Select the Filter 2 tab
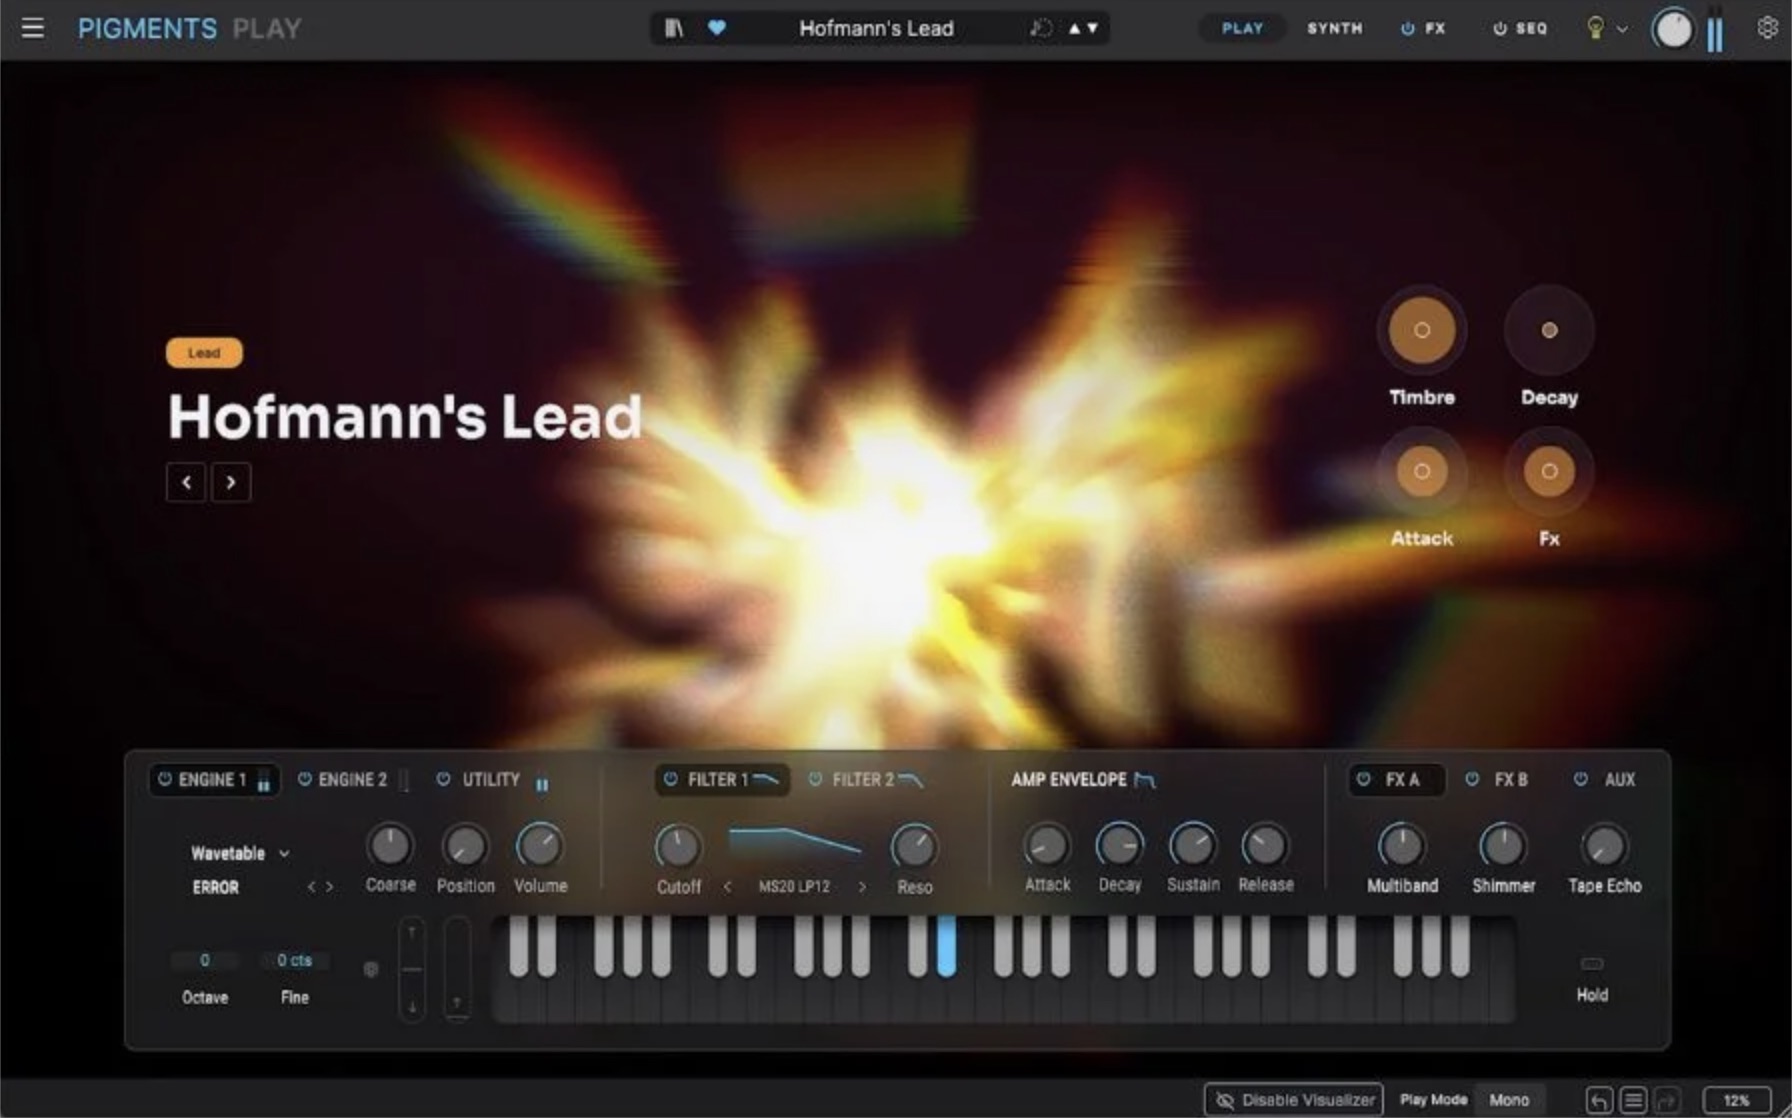Screen dimensions: 1792x1118 863,779
